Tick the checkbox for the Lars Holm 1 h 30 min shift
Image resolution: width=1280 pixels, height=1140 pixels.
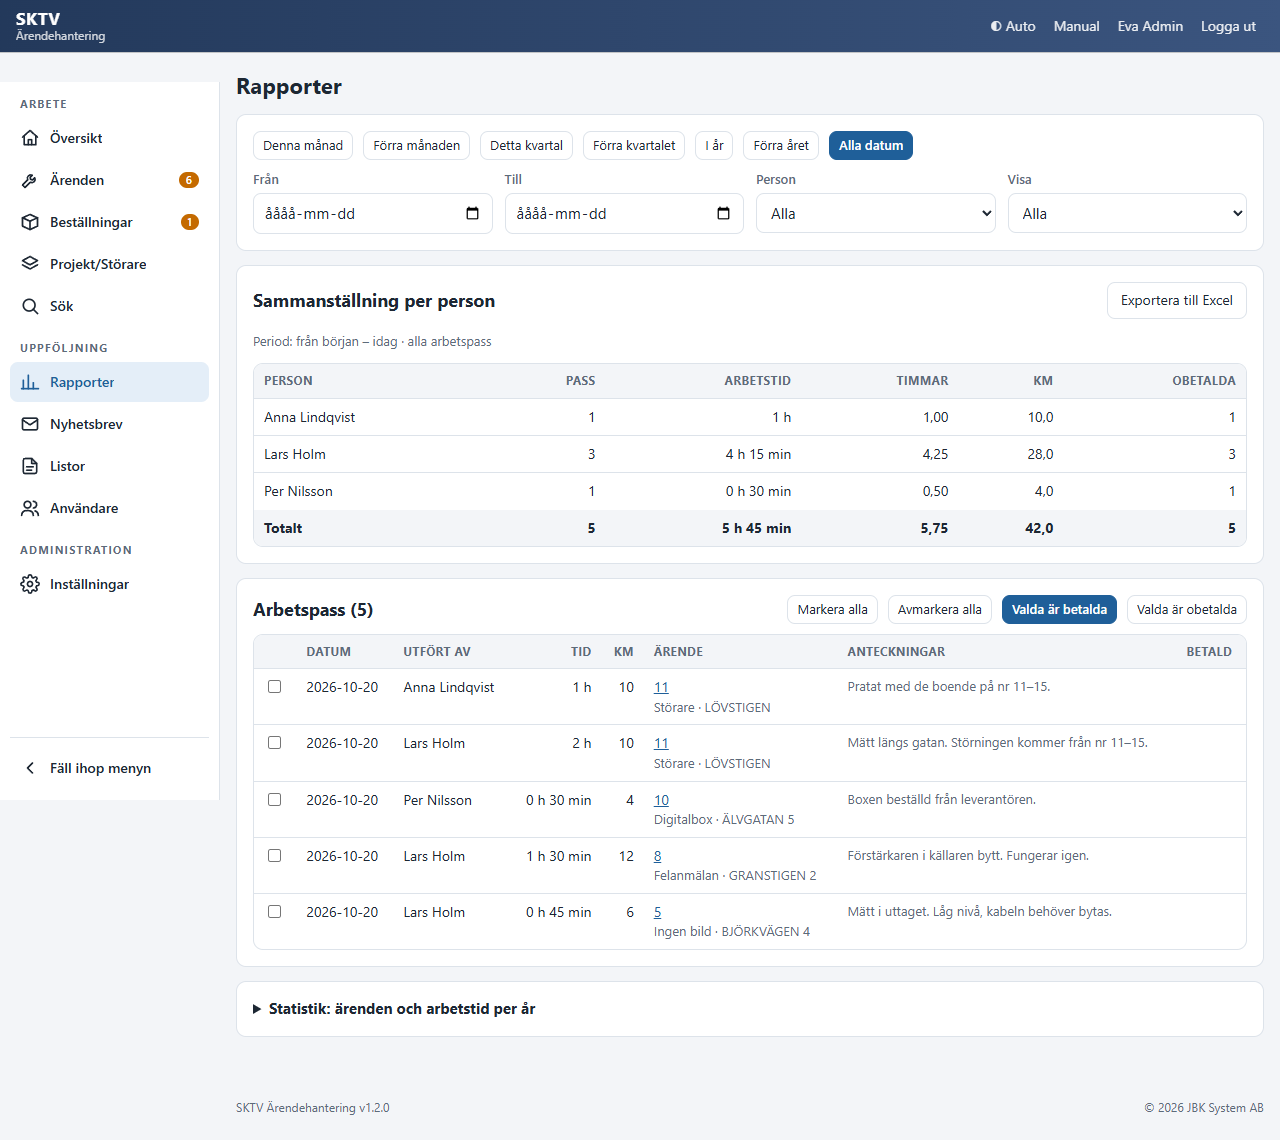(x=274, y=856)
